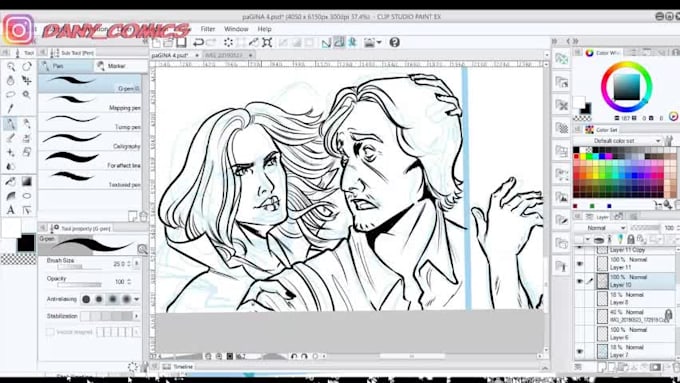Toggle visibility of Layer 10

coord(580,281)
